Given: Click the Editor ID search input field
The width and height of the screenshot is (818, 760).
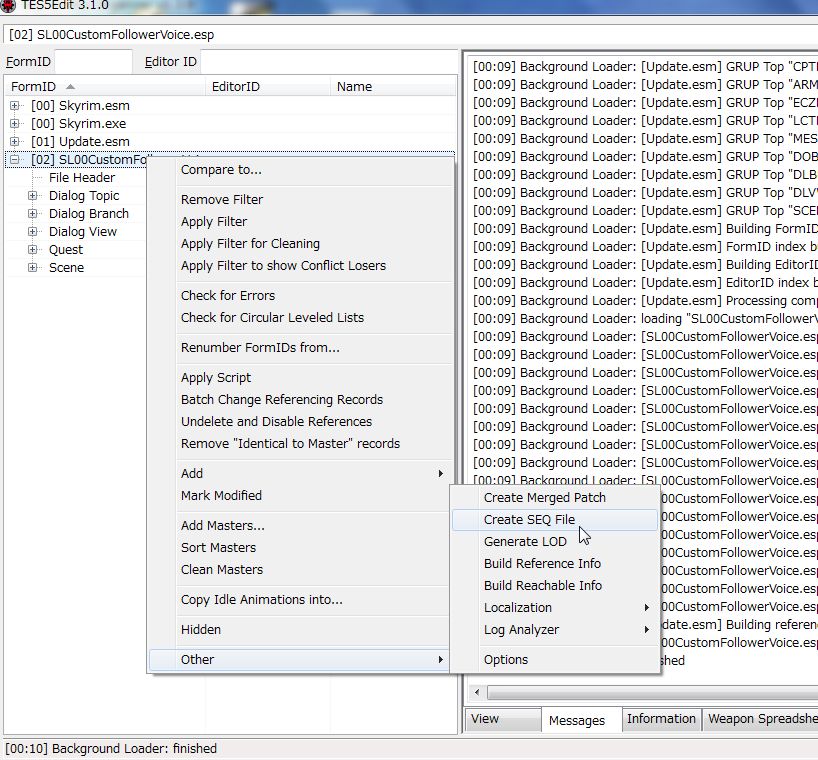Looking at the screenshot, I should click(x=329, y=62).
